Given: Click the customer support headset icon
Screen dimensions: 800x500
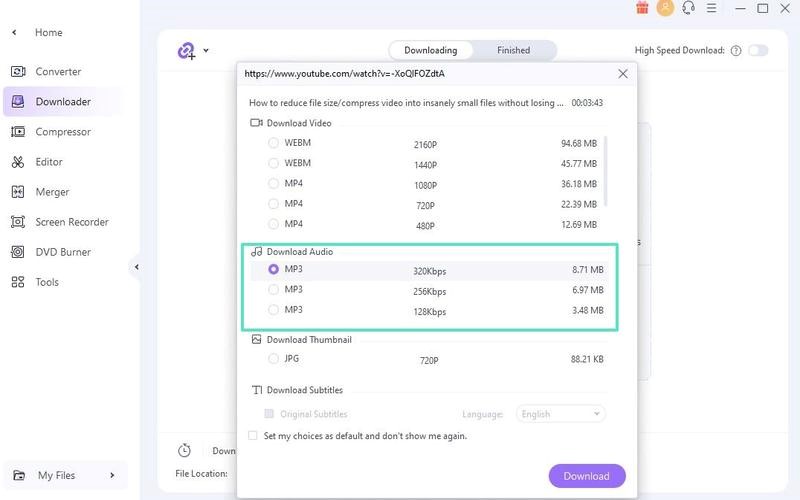Looking at the screenshot, I should tap(688, 8).
